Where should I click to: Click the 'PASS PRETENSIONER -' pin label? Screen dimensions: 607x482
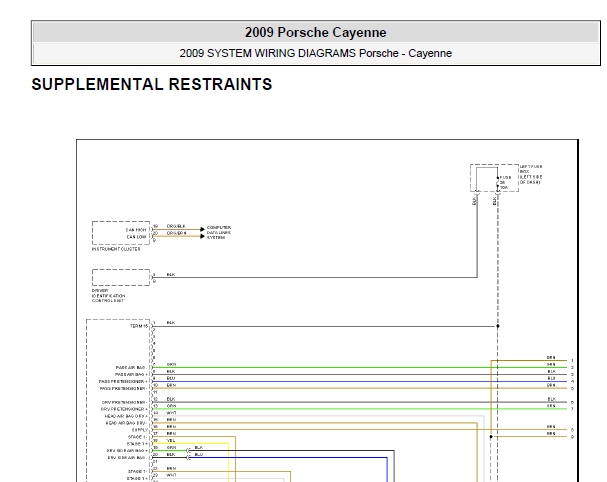123,388
